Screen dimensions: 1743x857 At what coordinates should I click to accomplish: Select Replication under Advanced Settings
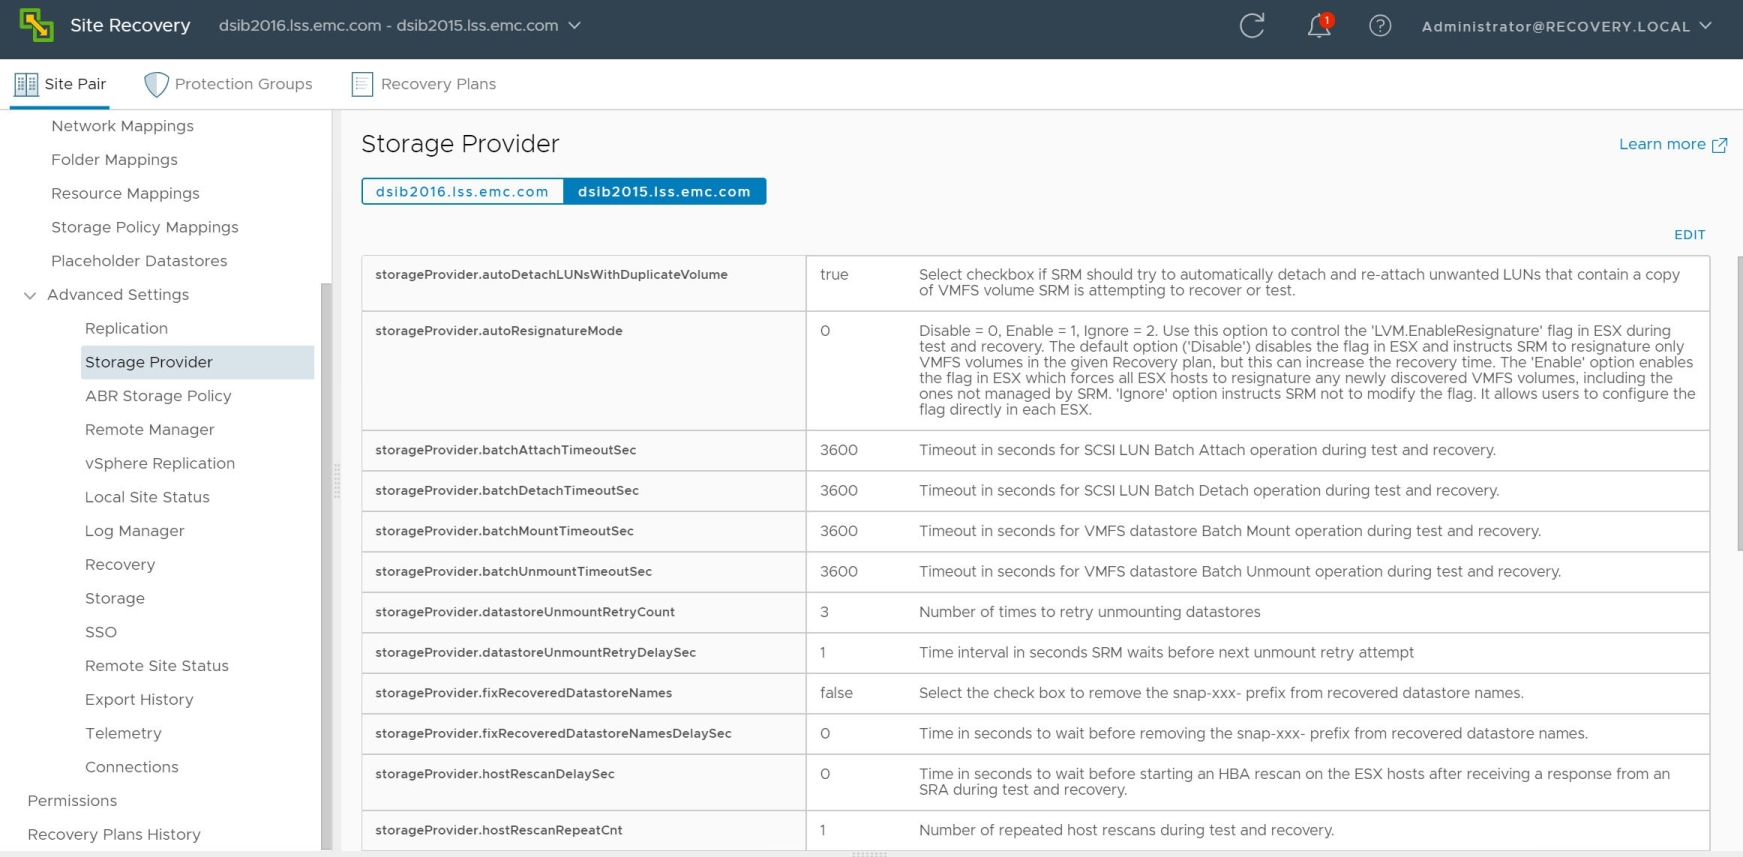tap(126, 328)
